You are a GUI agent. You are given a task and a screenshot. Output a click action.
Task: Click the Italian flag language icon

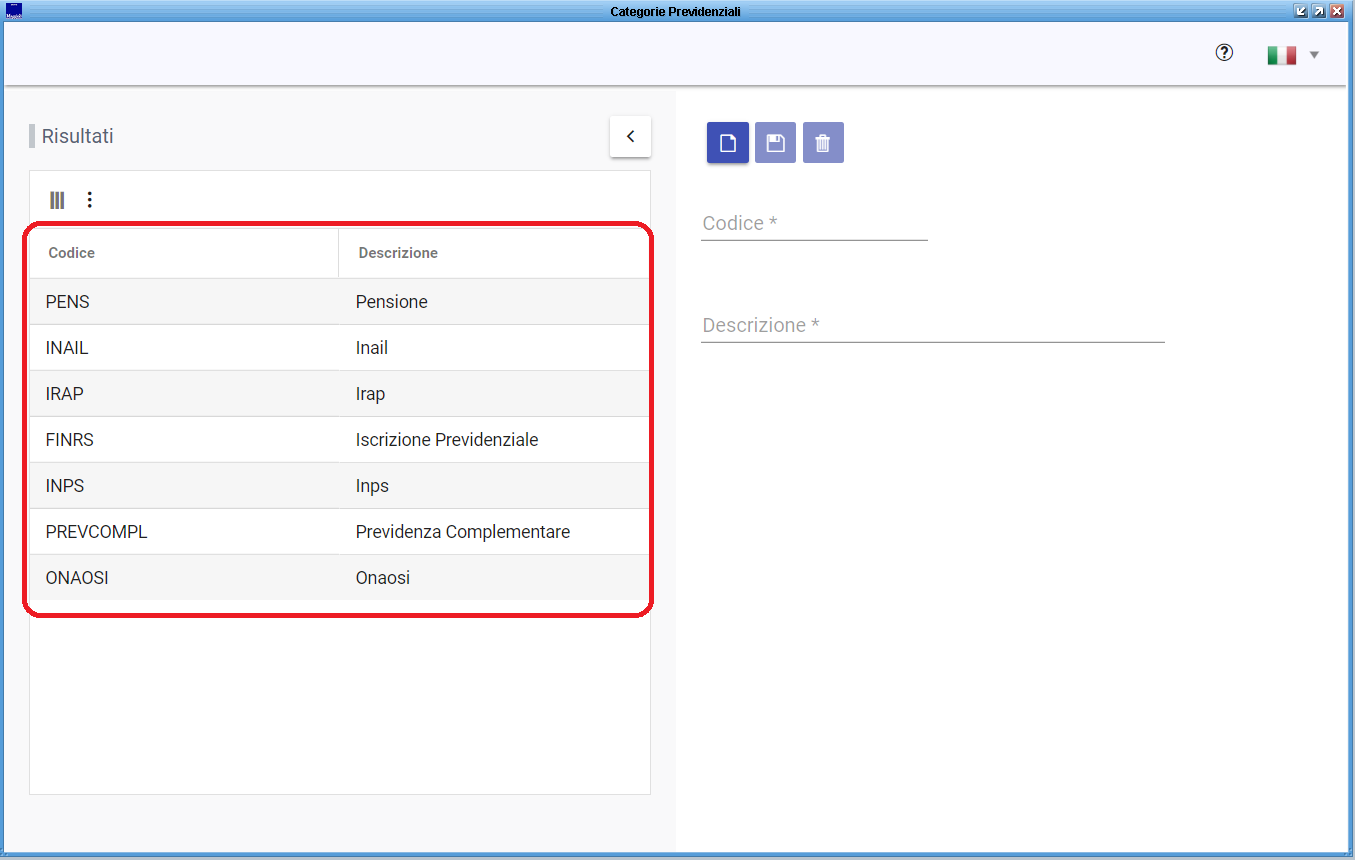tap(1281, 55)
